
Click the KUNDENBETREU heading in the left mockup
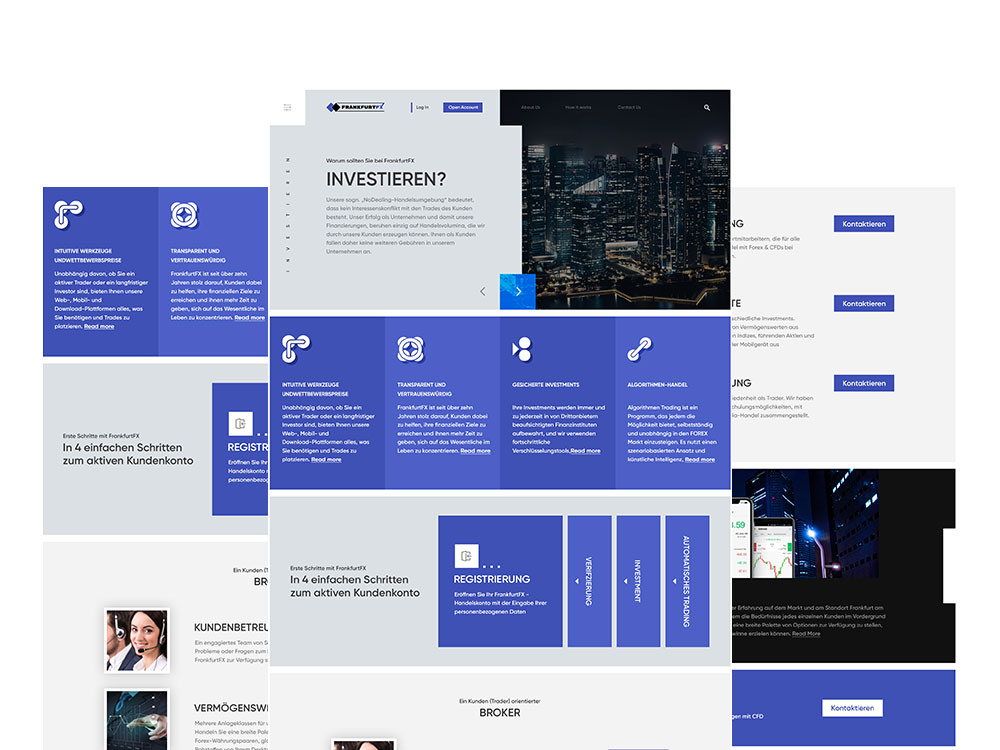pos(231,628)
